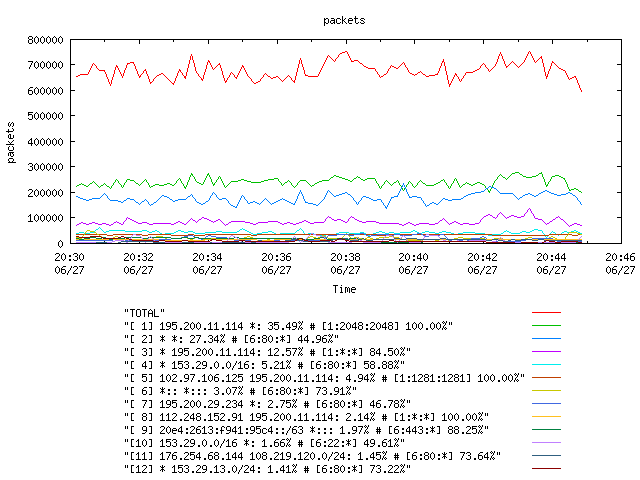Image resolution: width=640 pixels, height=480 pixels.
Task: Select legend entry [10] 1.66%
Action: [264, 443]
